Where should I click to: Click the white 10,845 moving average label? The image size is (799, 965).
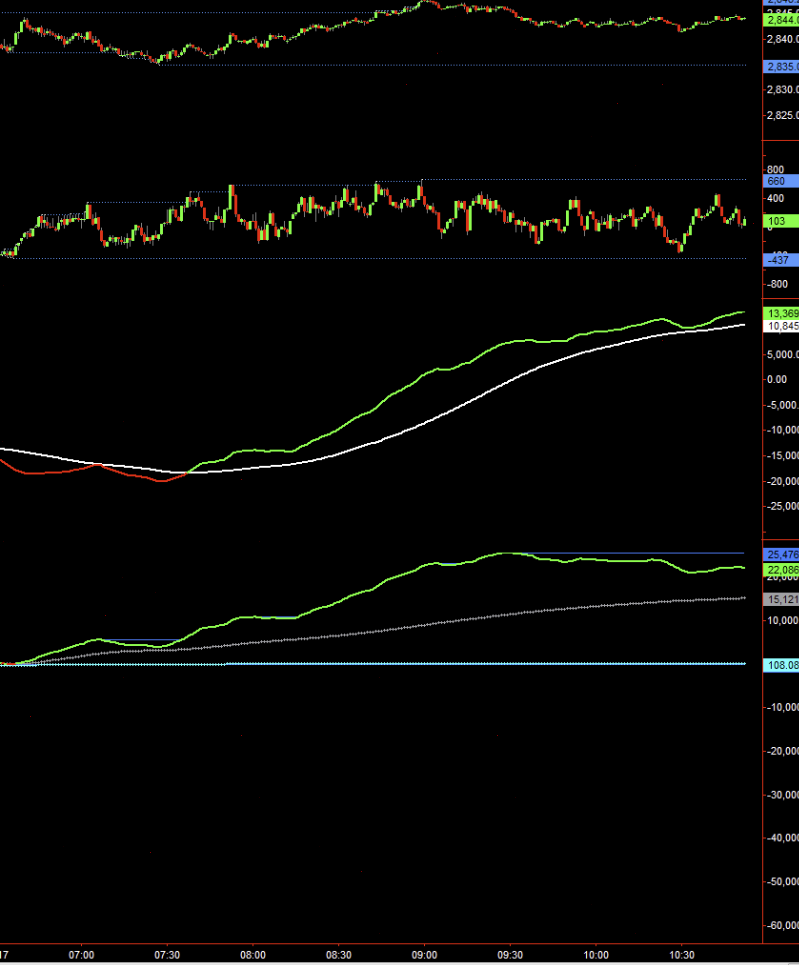coord(781,326)
